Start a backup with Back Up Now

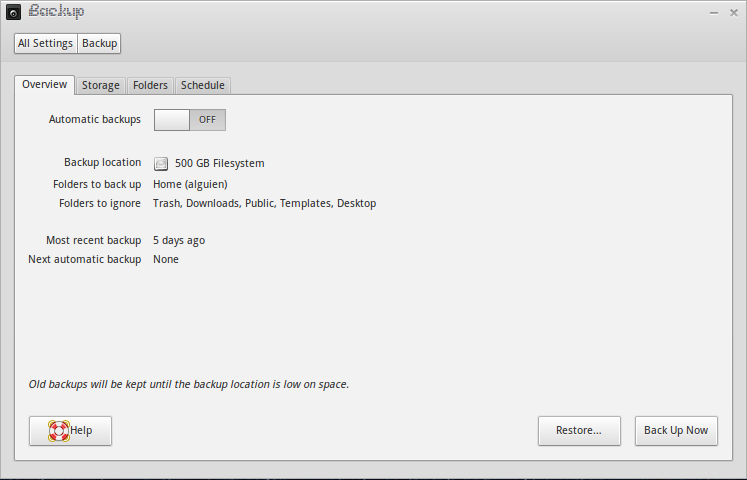675,430
